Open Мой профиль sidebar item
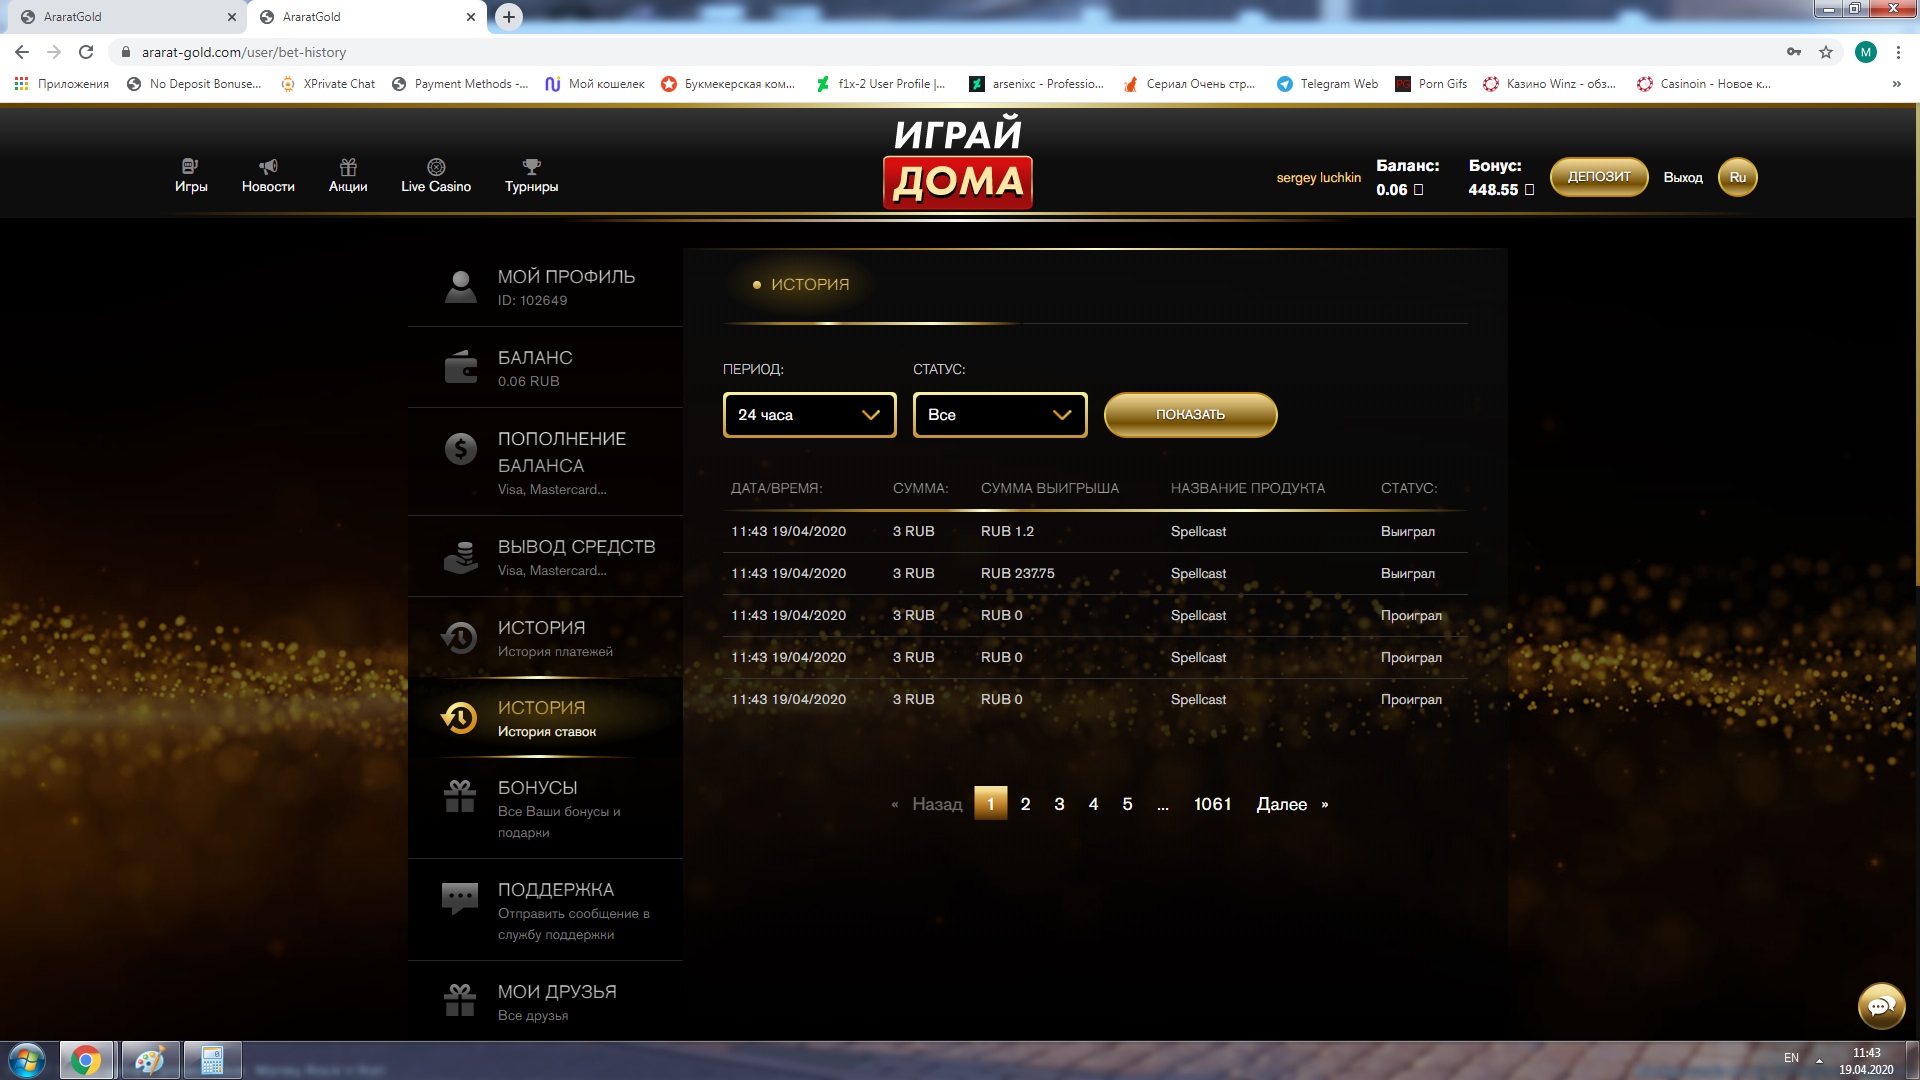This screenshot has width=1920, height=1080. (x=565, y=287)
